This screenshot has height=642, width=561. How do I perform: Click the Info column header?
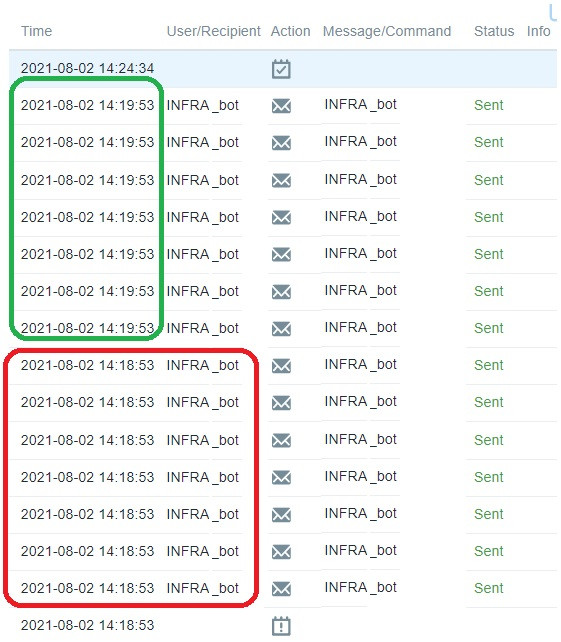538,31
